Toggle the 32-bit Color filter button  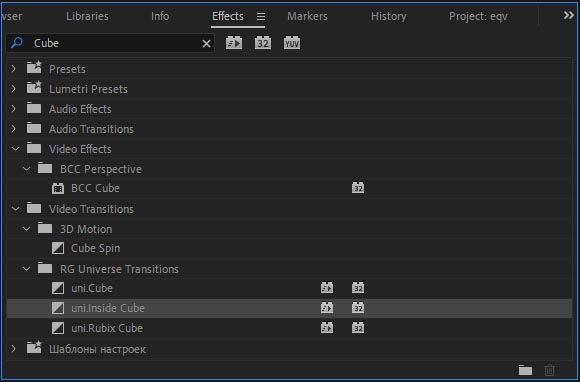[x=263, y=43]
